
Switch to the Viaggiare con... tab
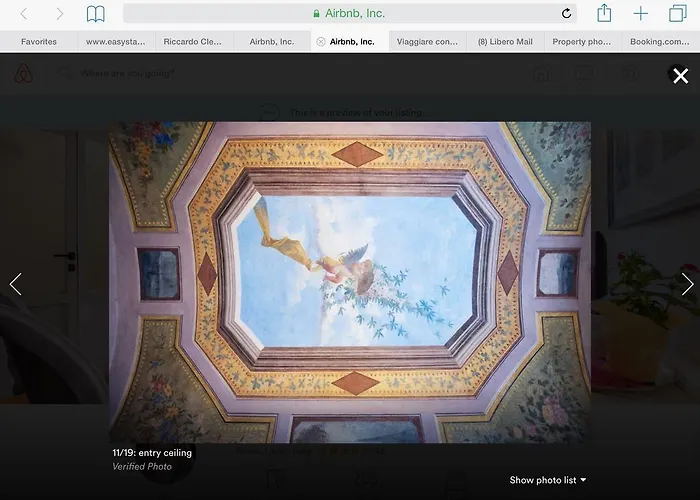point(427,42)
